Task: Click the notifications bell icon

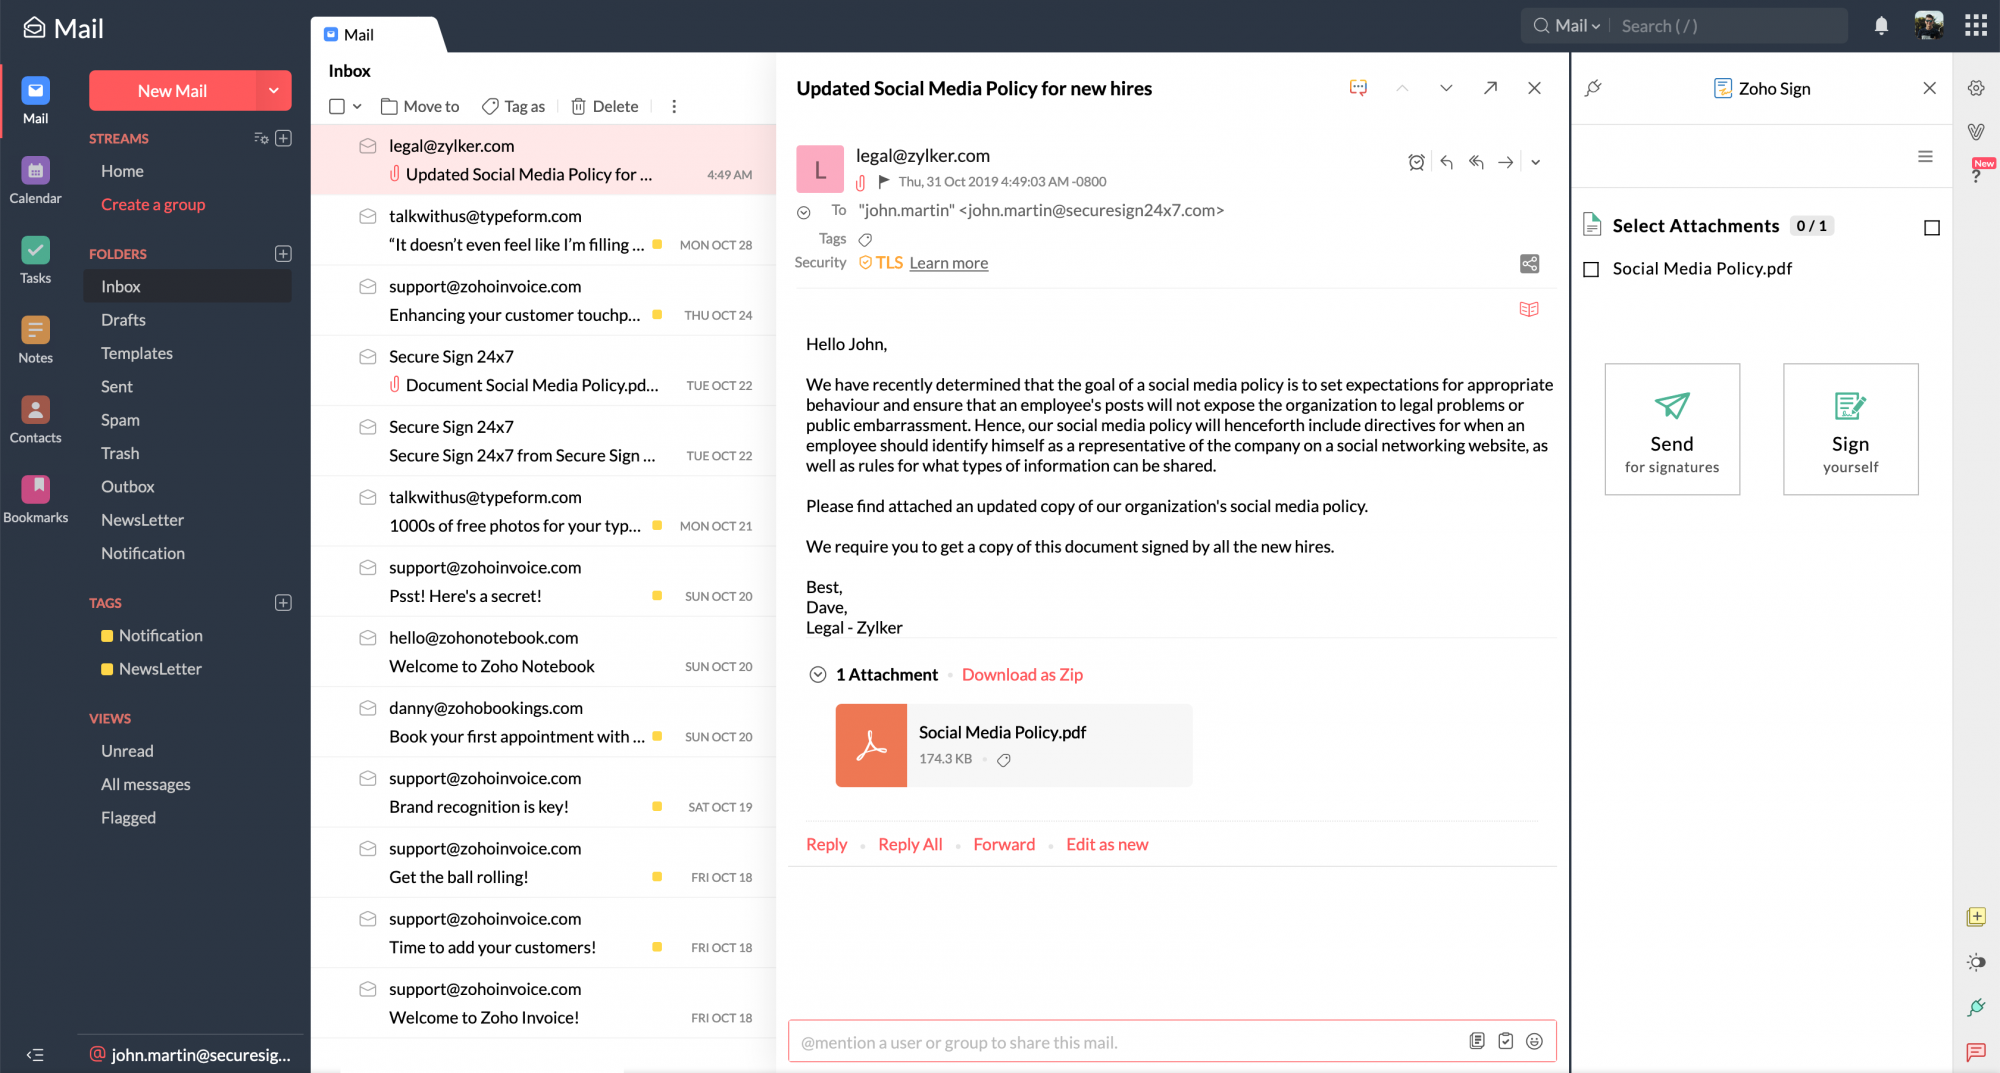Action: tap(1881, 26)
